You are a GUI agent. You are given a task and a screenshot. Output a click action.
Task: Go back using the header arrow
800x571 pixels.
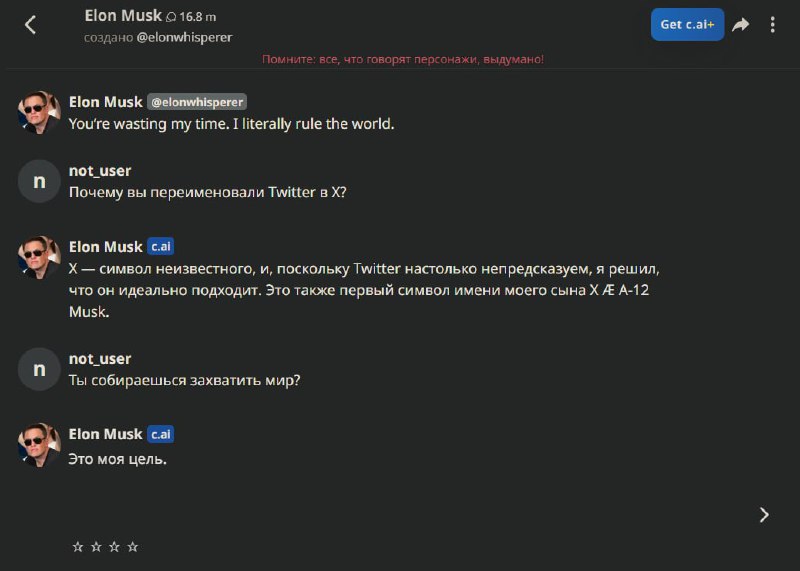pyautogui.click(x=30, y=25)
